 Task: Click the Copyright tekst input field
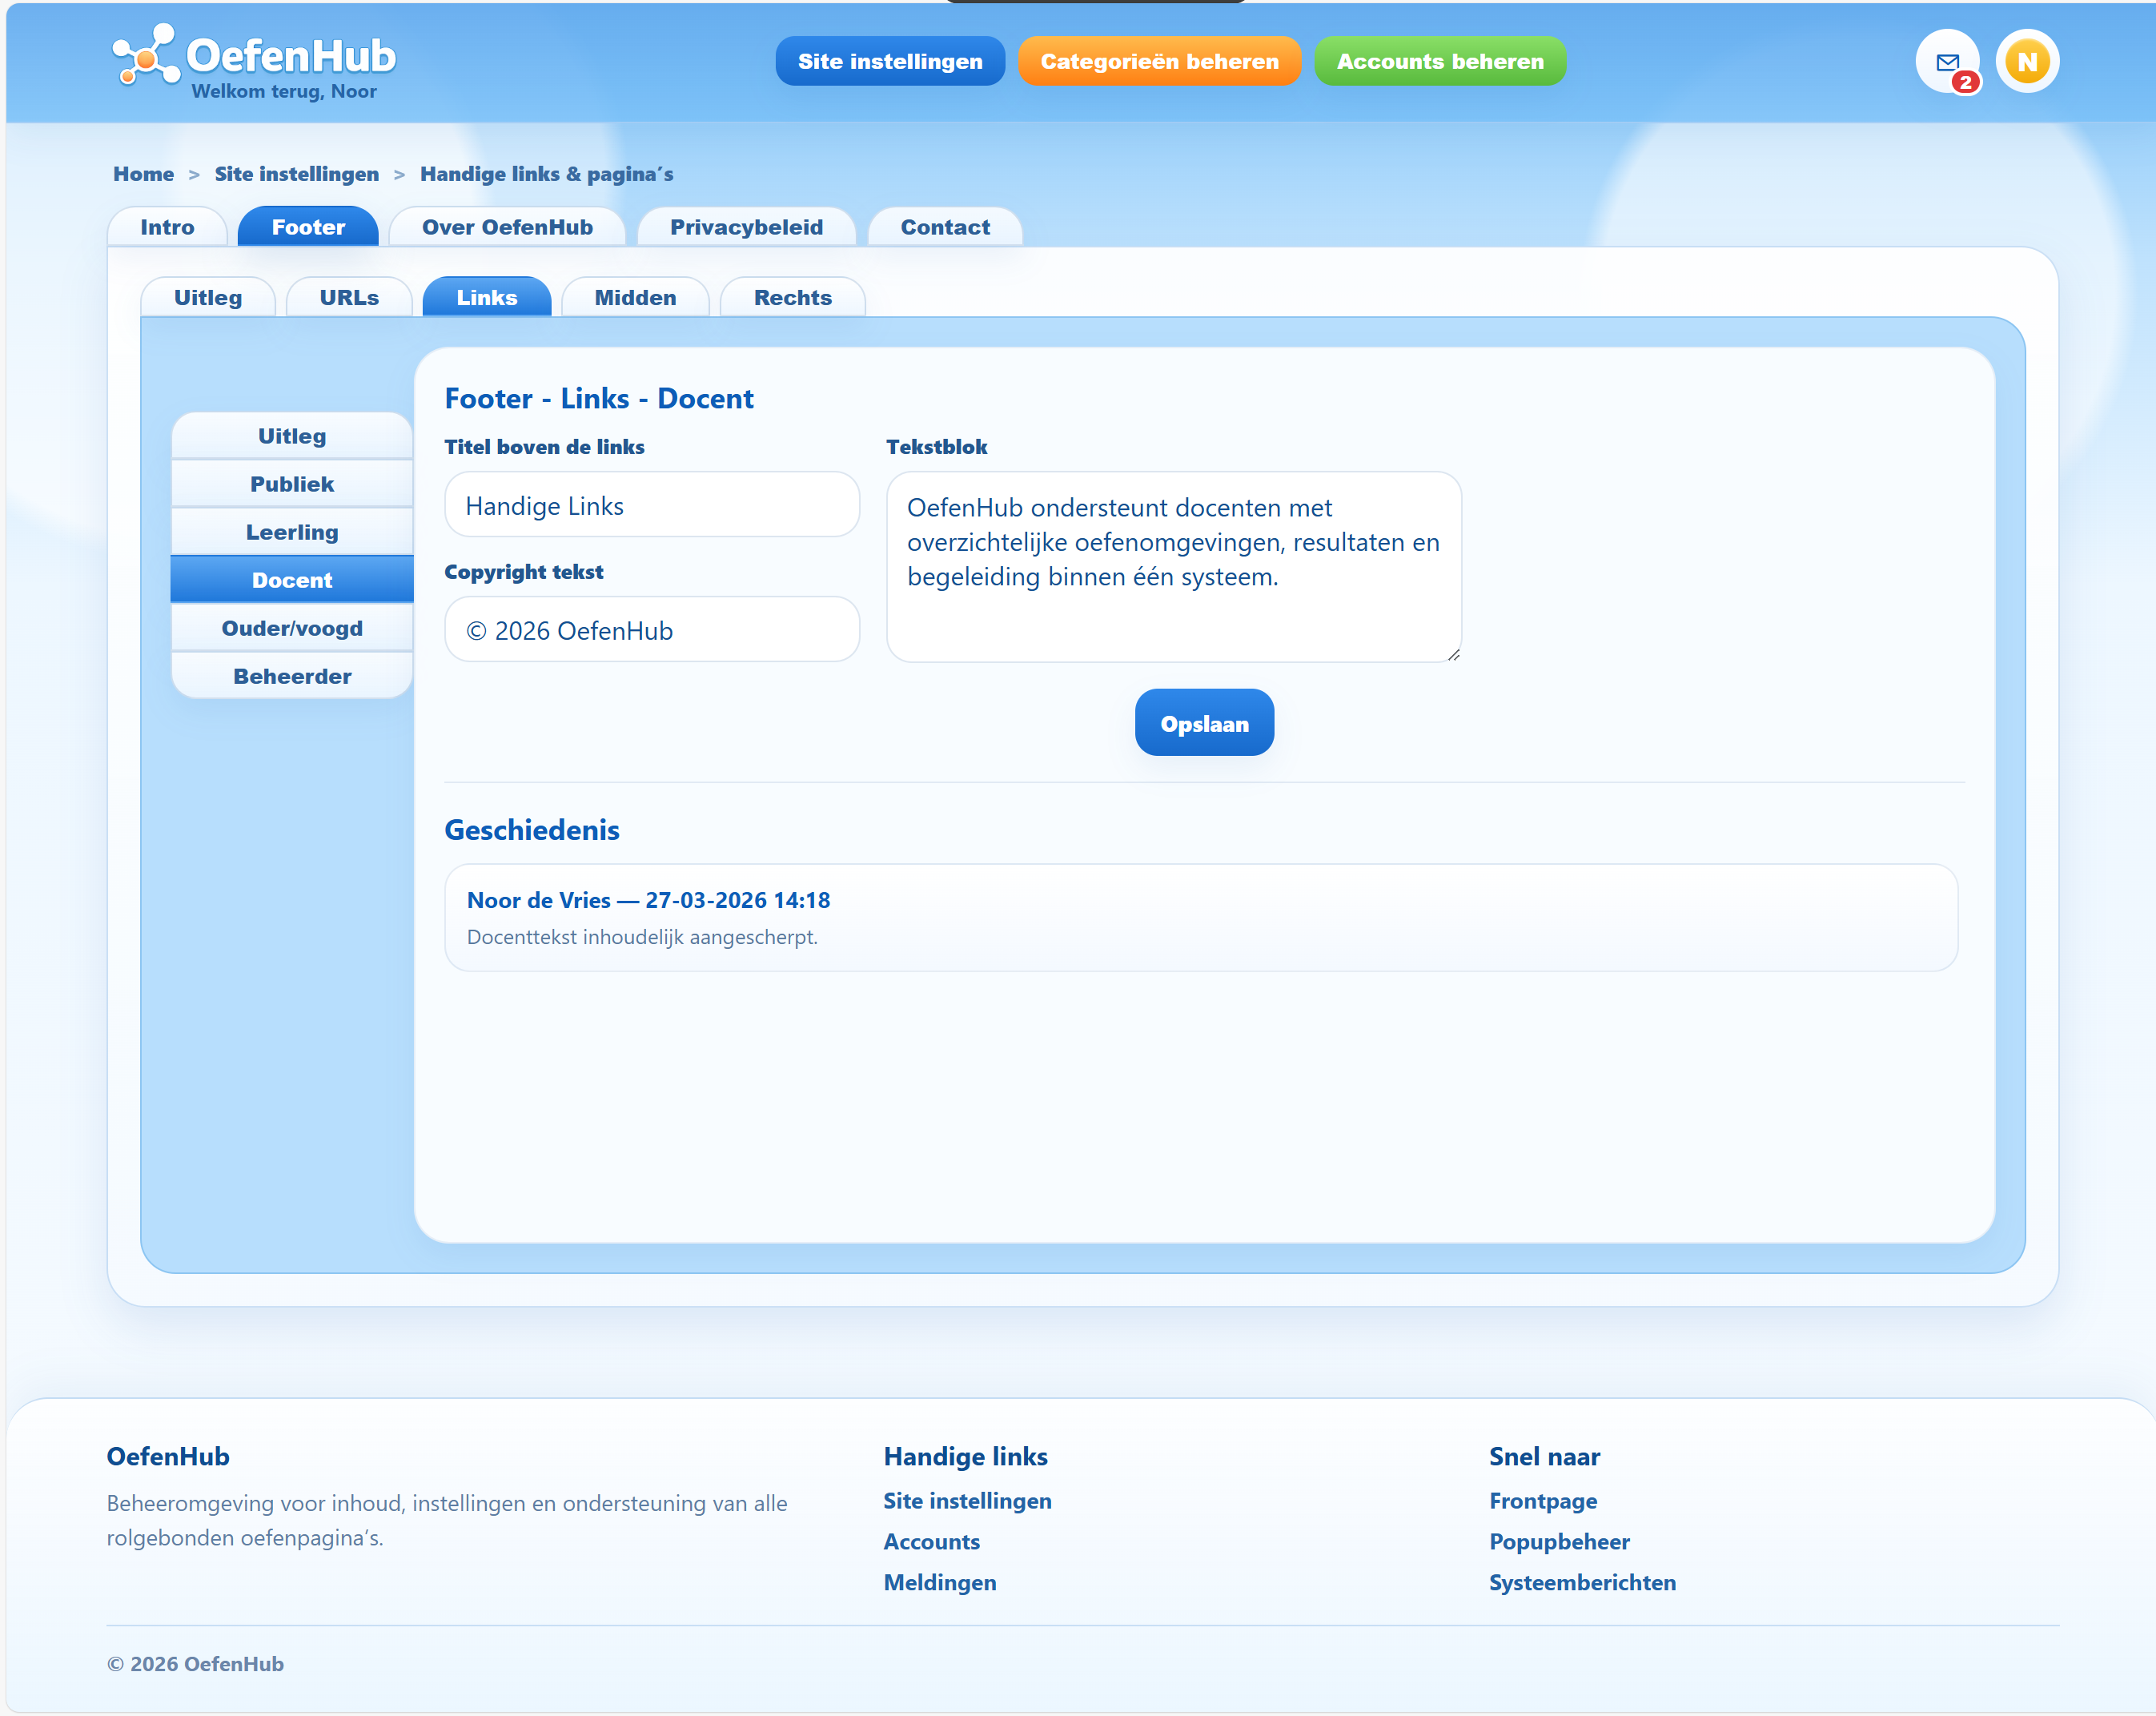652,630
